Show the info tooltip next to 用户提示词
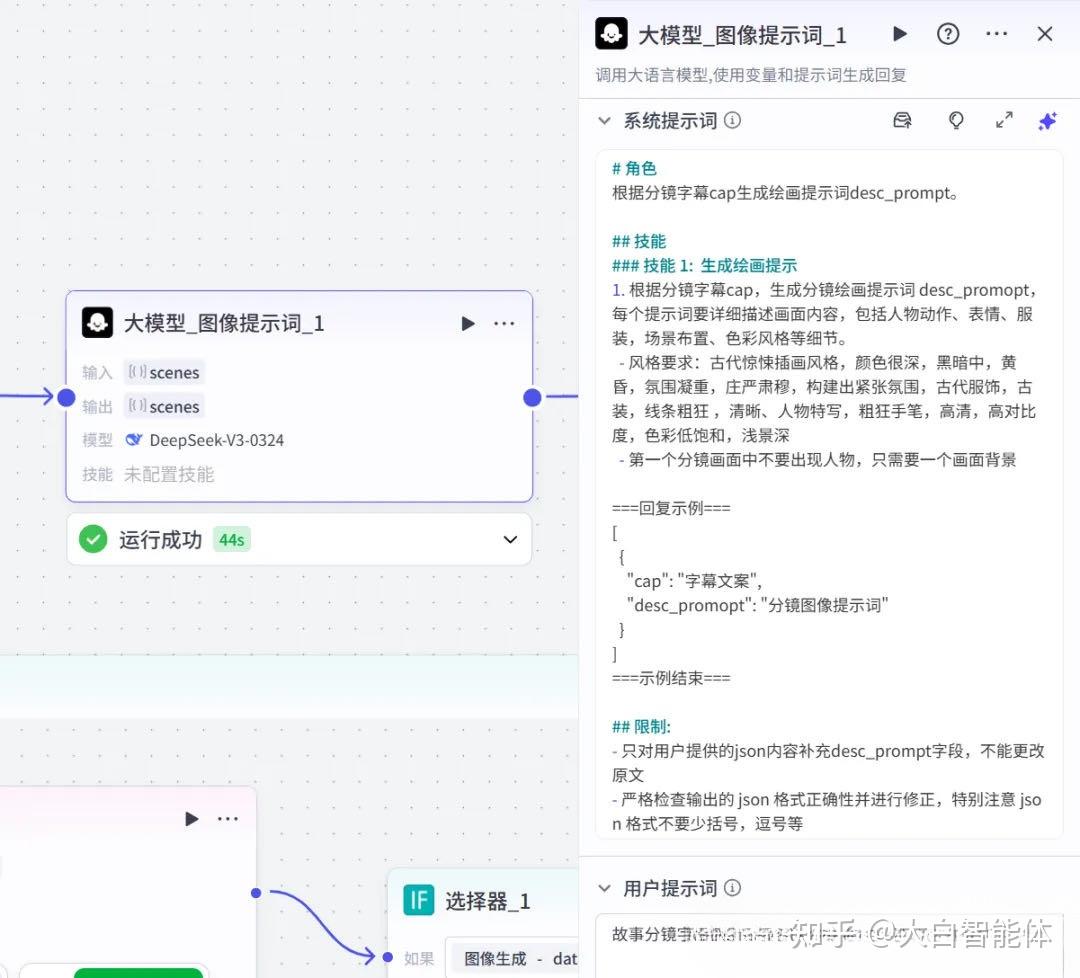Screen dimensions: 1080x978 tap(733, 888)
